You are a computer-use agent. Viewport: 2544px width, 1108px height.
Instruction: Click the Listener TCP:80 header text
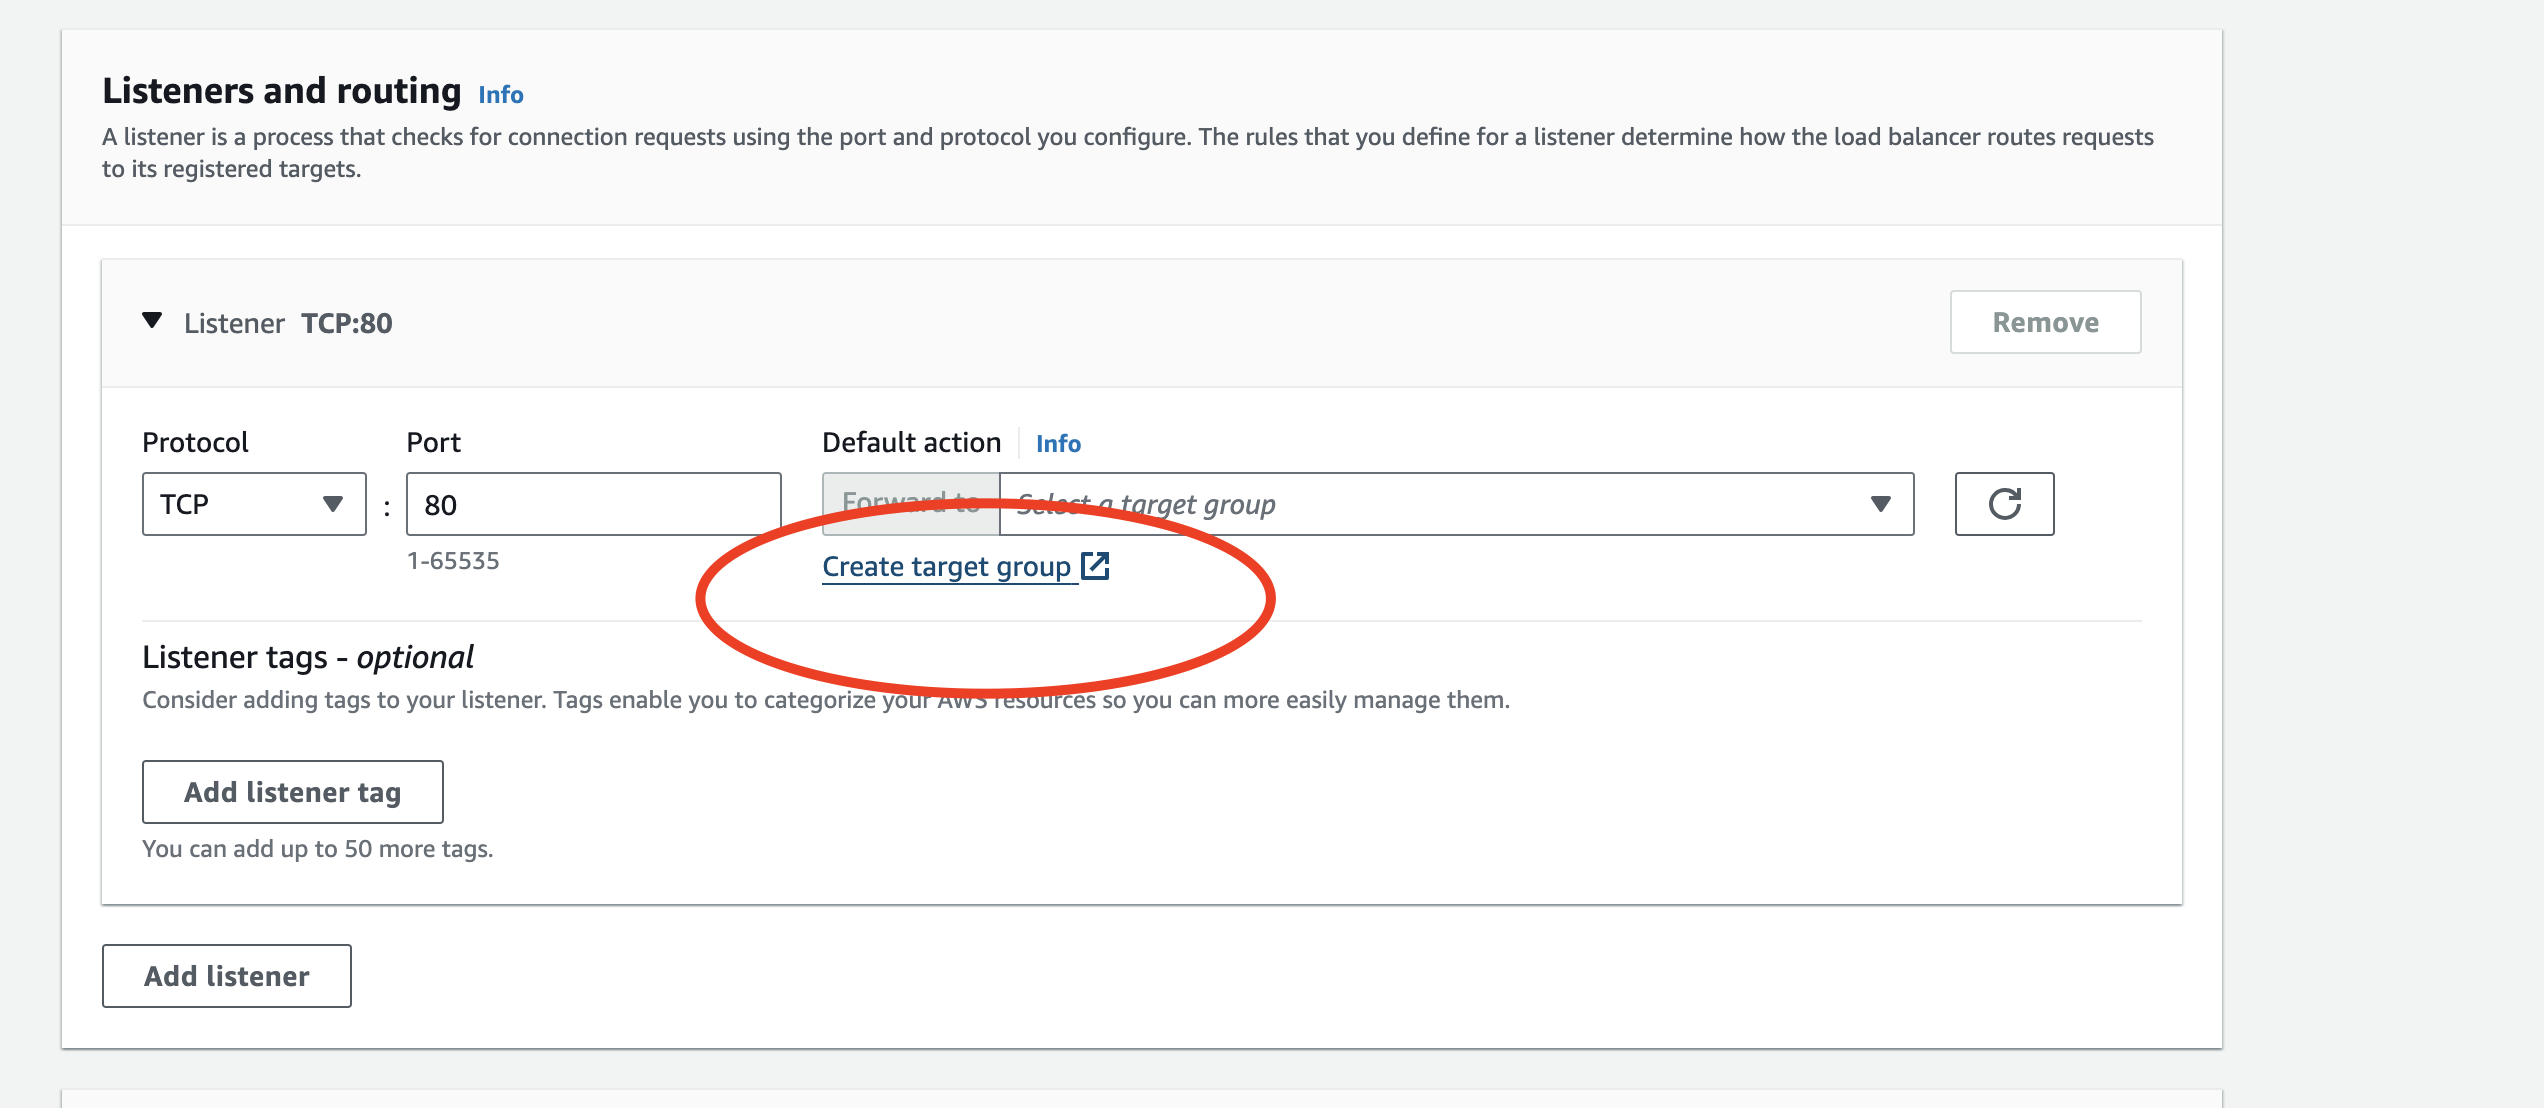[287, 322]
